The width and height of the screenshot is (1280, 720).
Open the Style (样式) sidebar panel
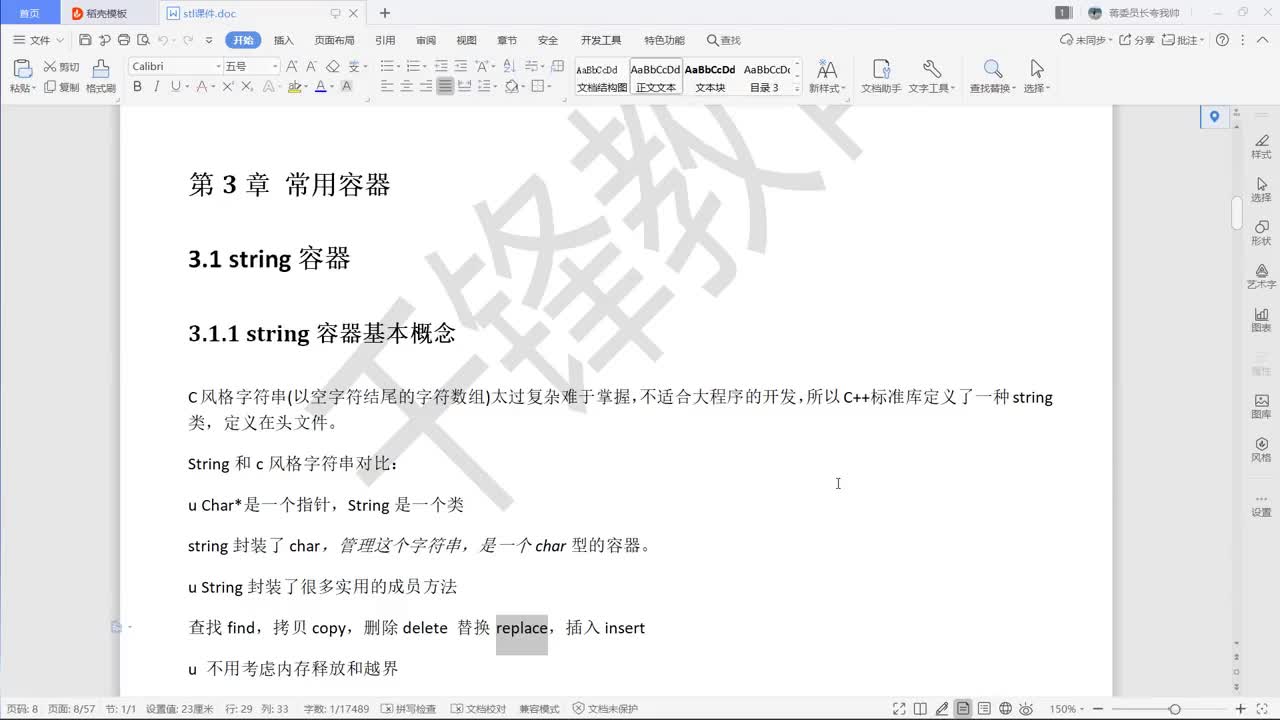(1261, 146)
